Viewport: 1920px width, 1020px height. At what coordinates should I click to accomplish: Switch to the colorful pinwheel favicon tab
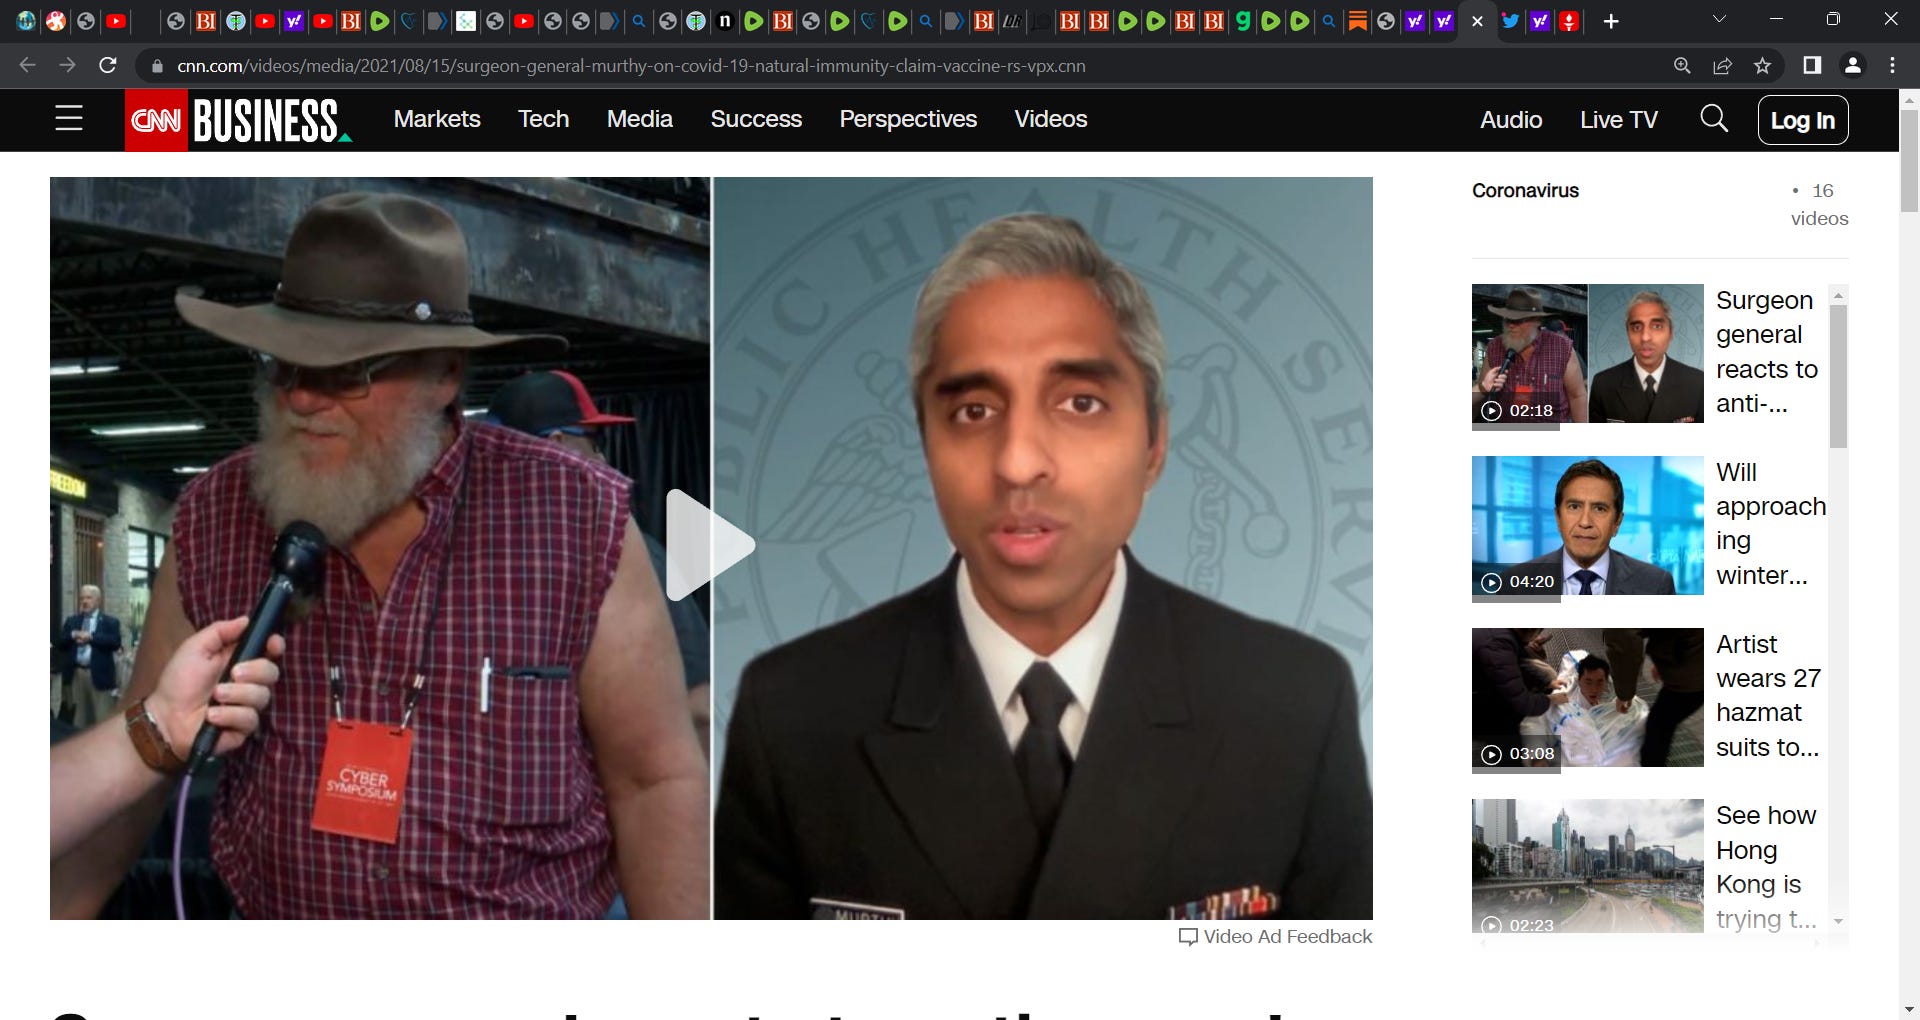(x=56, y=21)
